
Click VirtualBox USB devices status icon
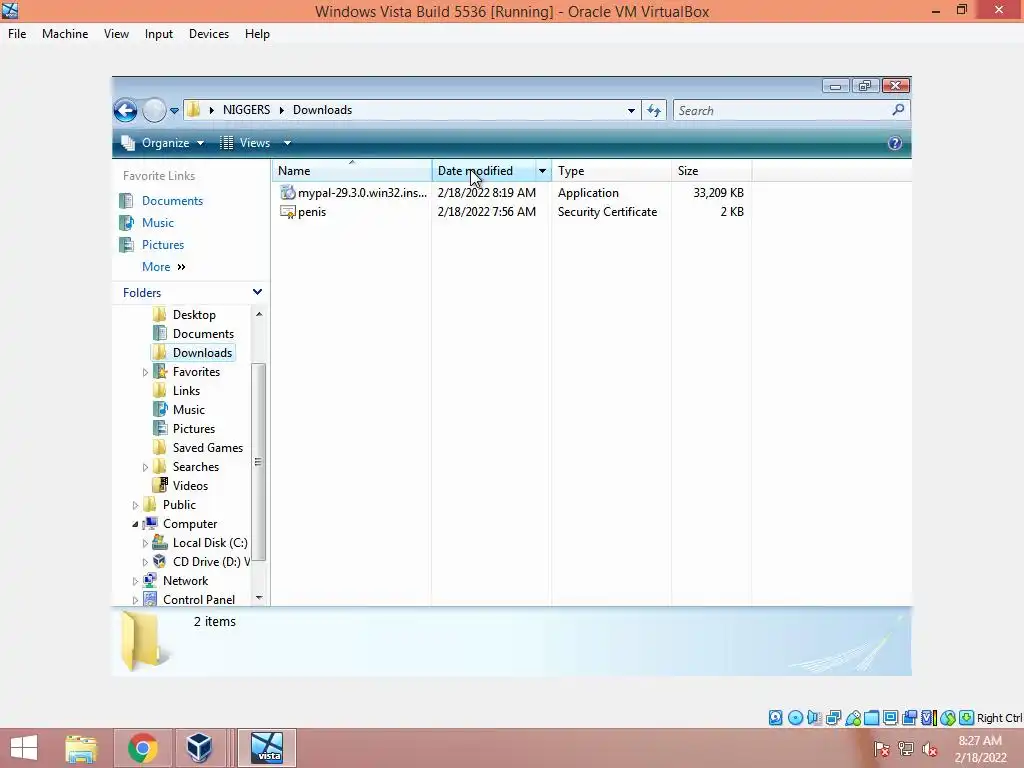[x=853, y=718]
